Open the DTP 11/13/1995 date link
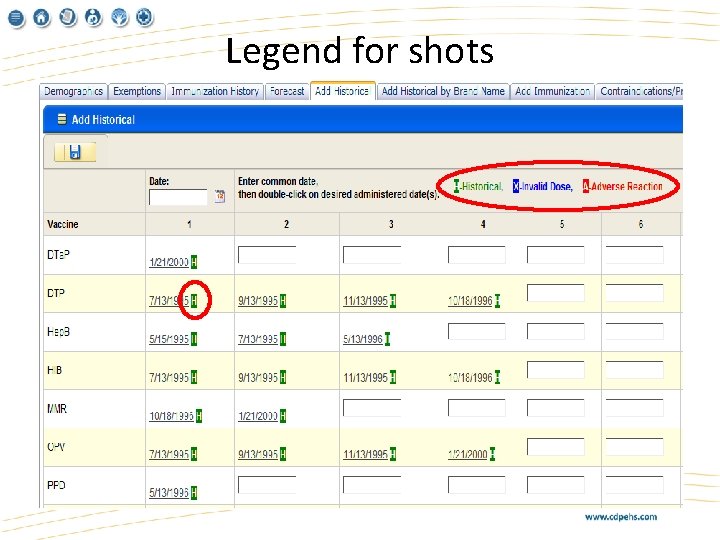 point(366,301)
